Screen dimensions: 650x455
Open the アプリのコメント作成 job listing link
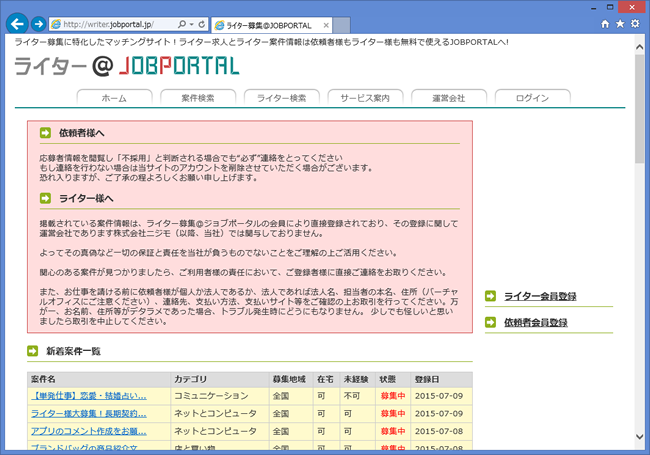(x=89, y=431)
